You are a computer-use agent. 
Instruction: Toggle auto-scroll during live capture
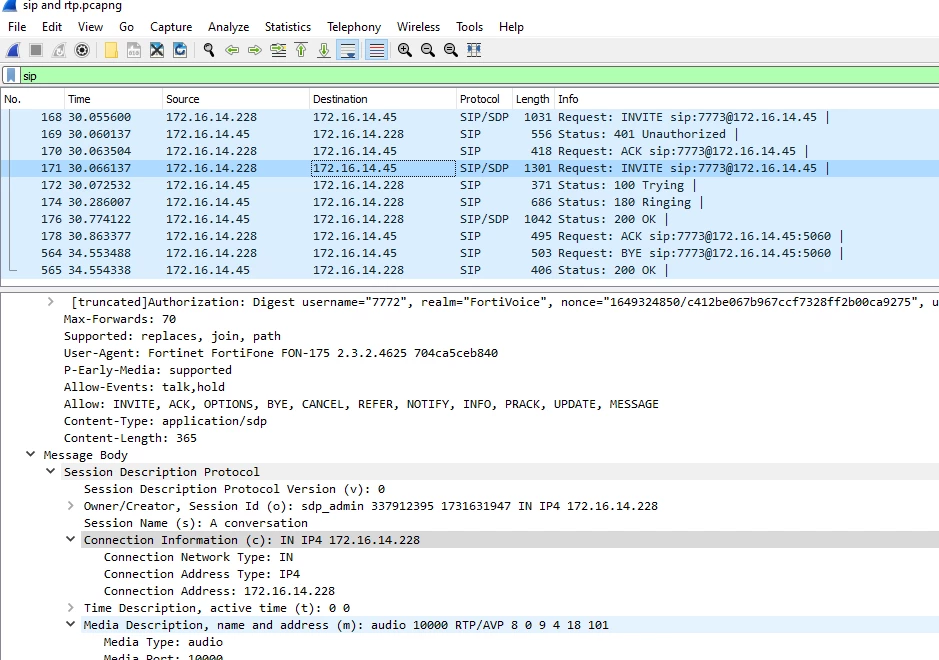coord(347,50)
